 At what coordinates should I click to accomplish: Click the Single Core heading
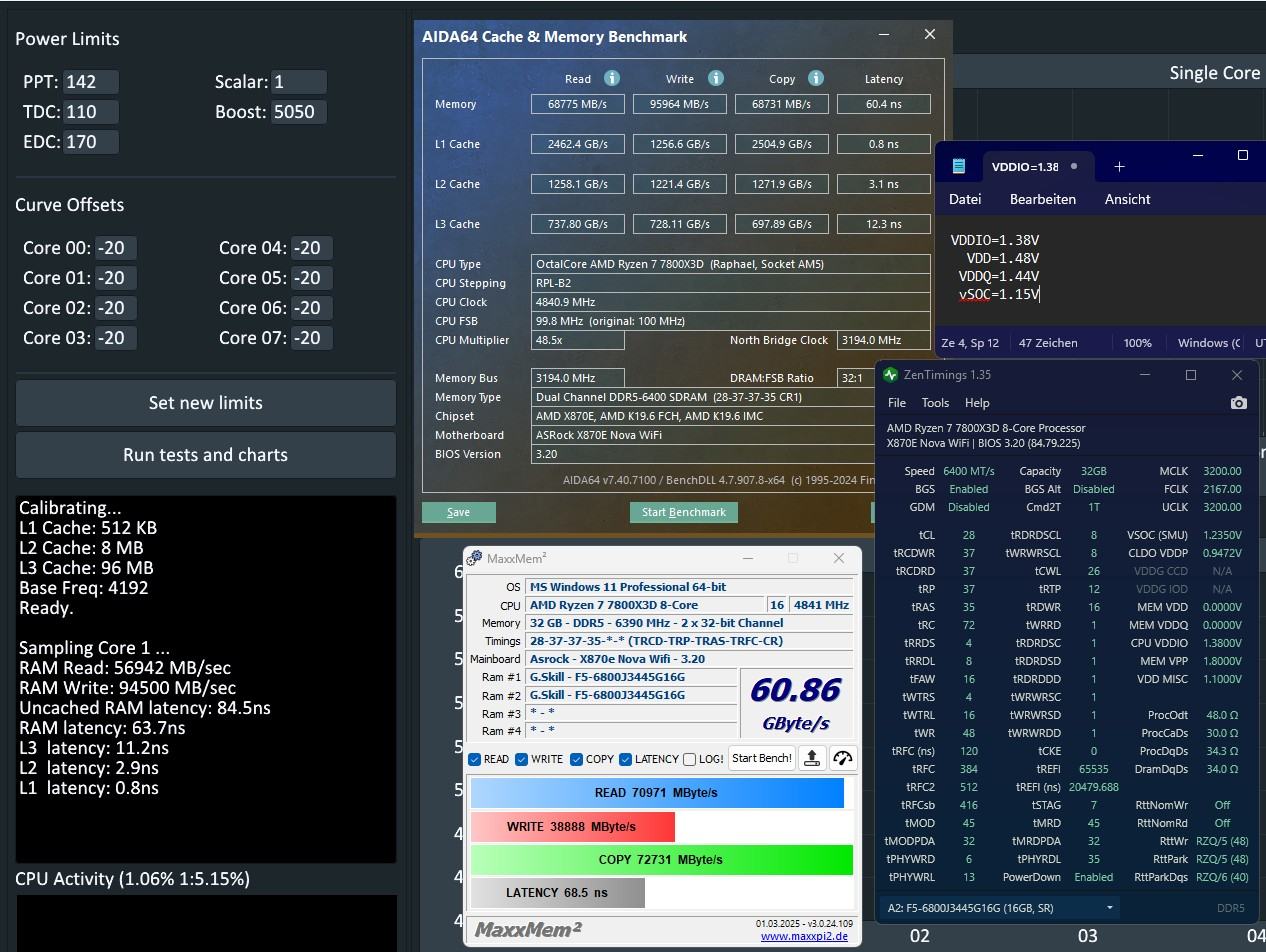click(x=1215, y=73)
